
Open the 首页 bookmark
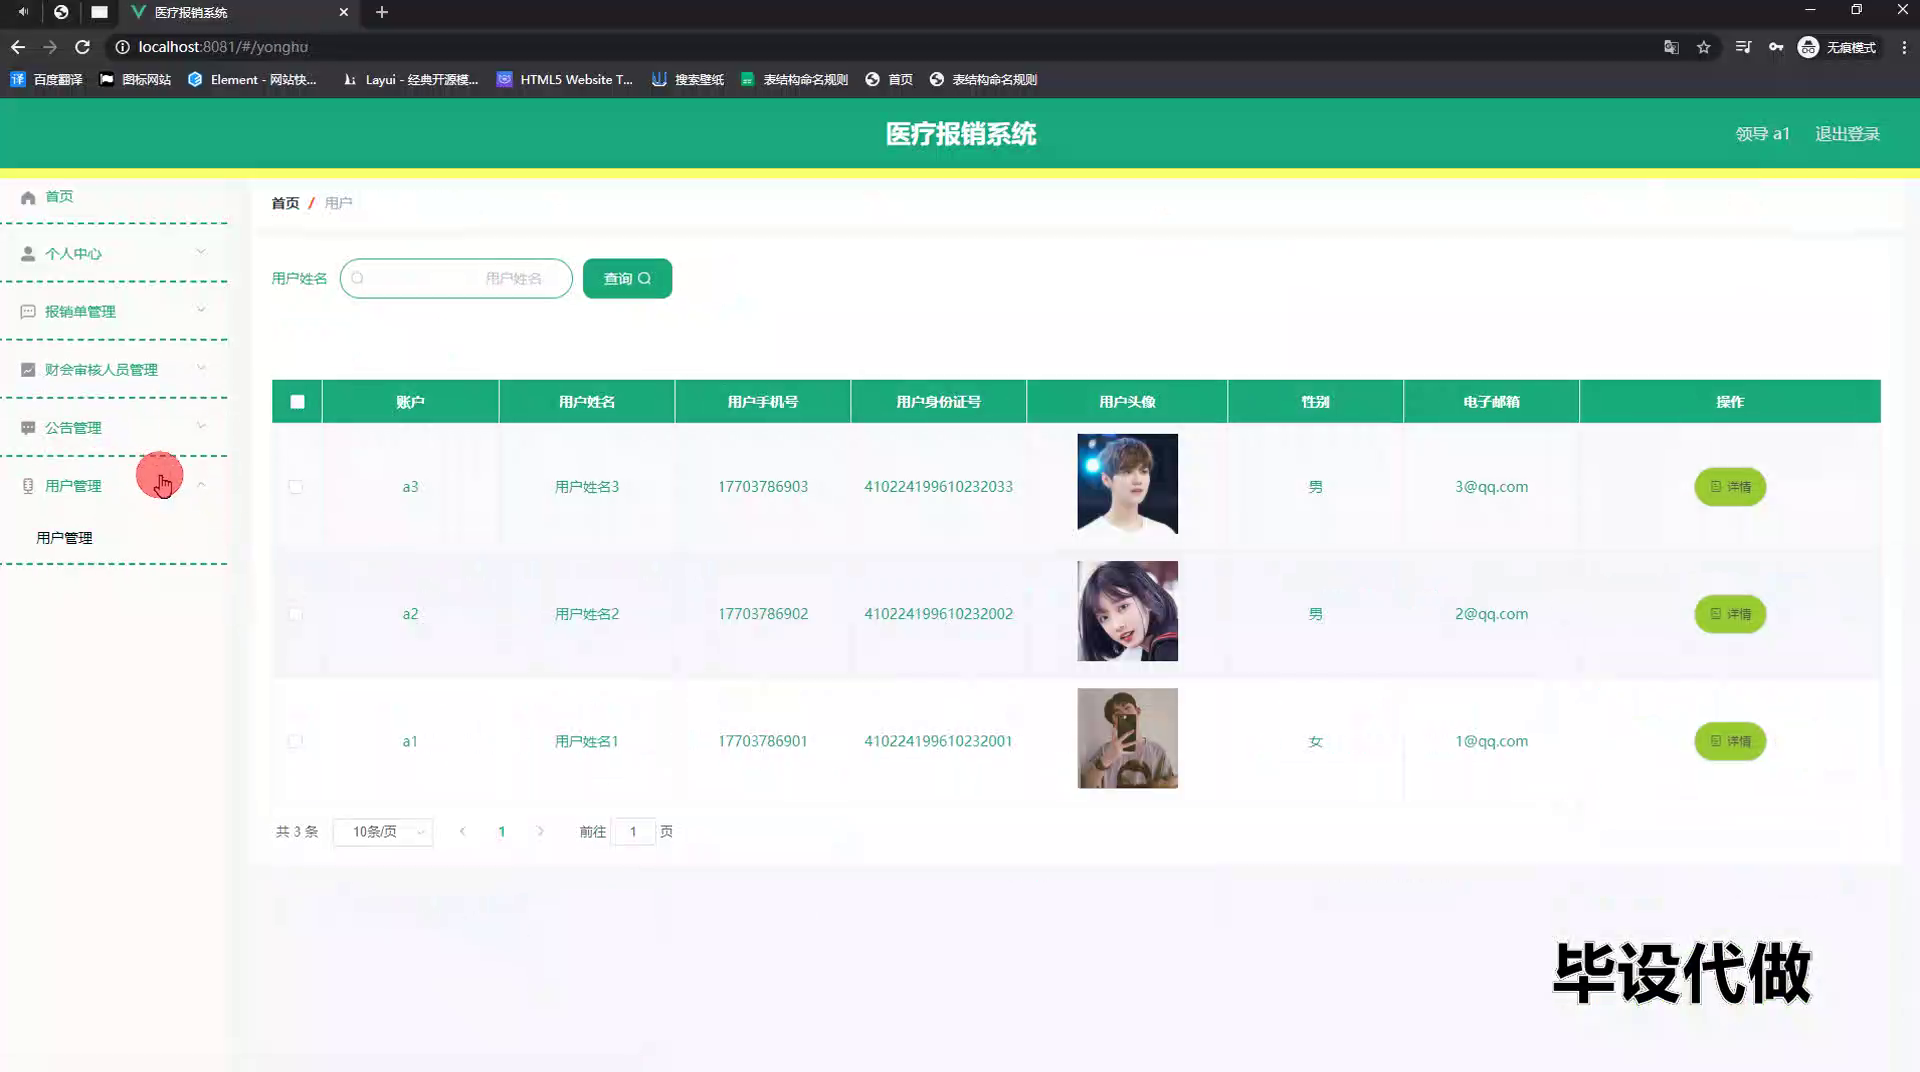[x=889, y=79]
